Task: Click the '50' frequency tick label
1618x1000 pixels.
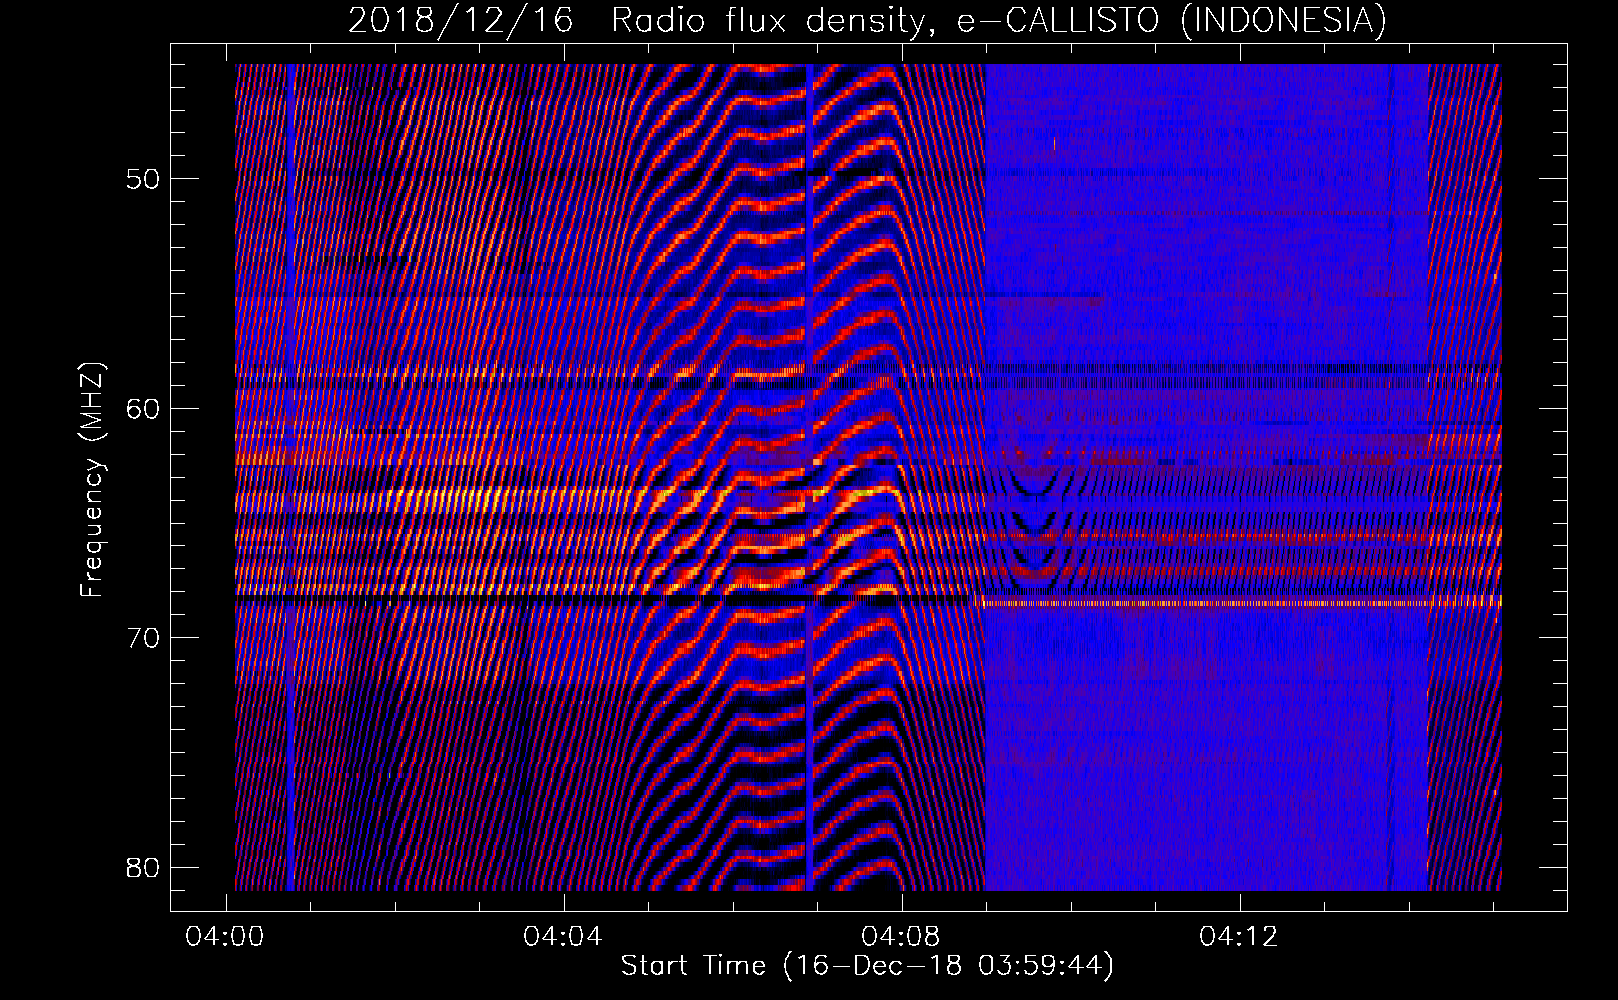Action: click(142, 179)
